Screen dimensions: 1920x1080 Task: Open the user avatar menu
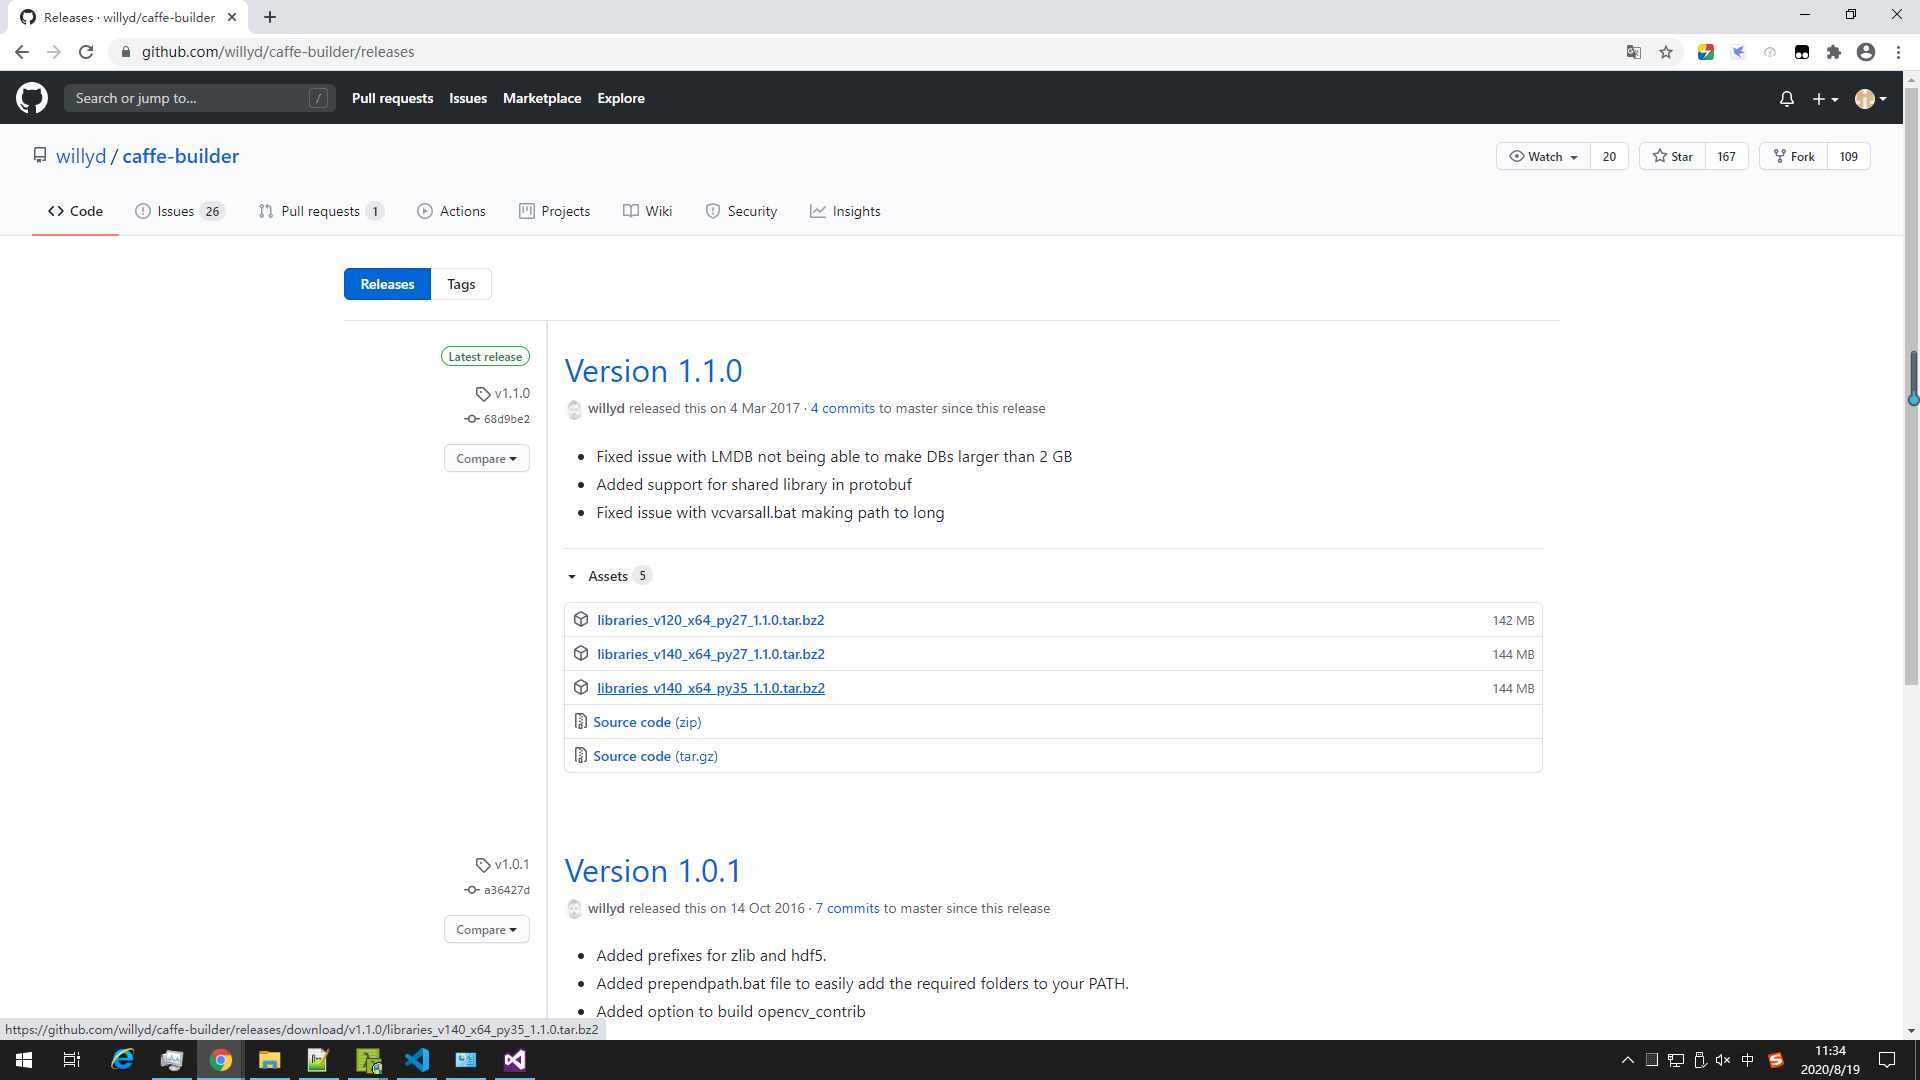point(1870,99)
